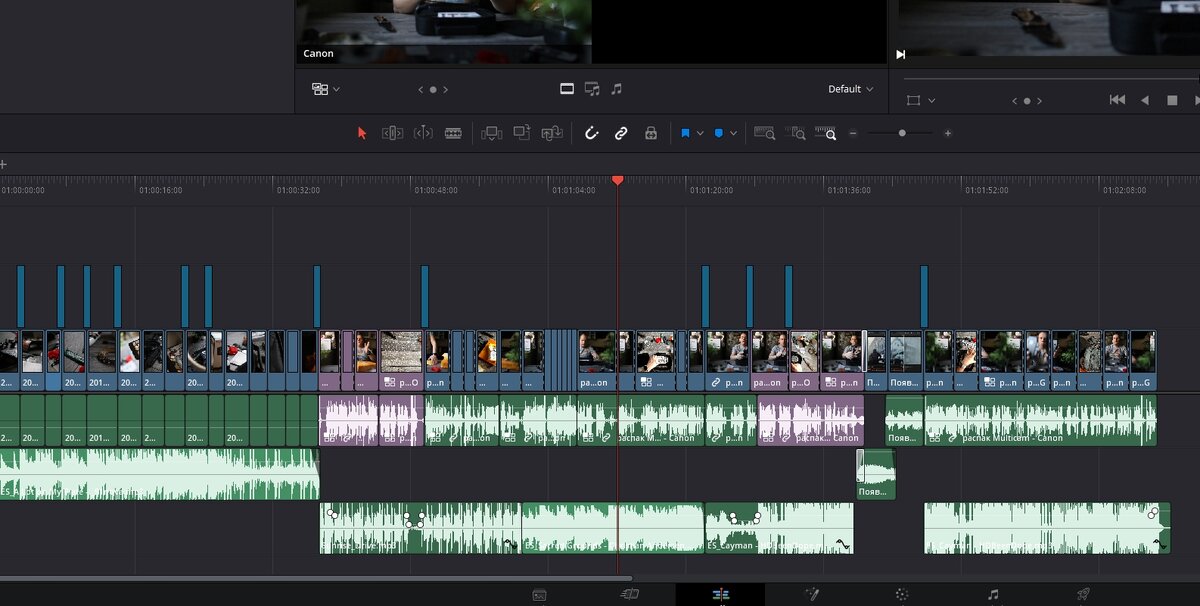Activate the Selection Mode arrow tool

362,133
